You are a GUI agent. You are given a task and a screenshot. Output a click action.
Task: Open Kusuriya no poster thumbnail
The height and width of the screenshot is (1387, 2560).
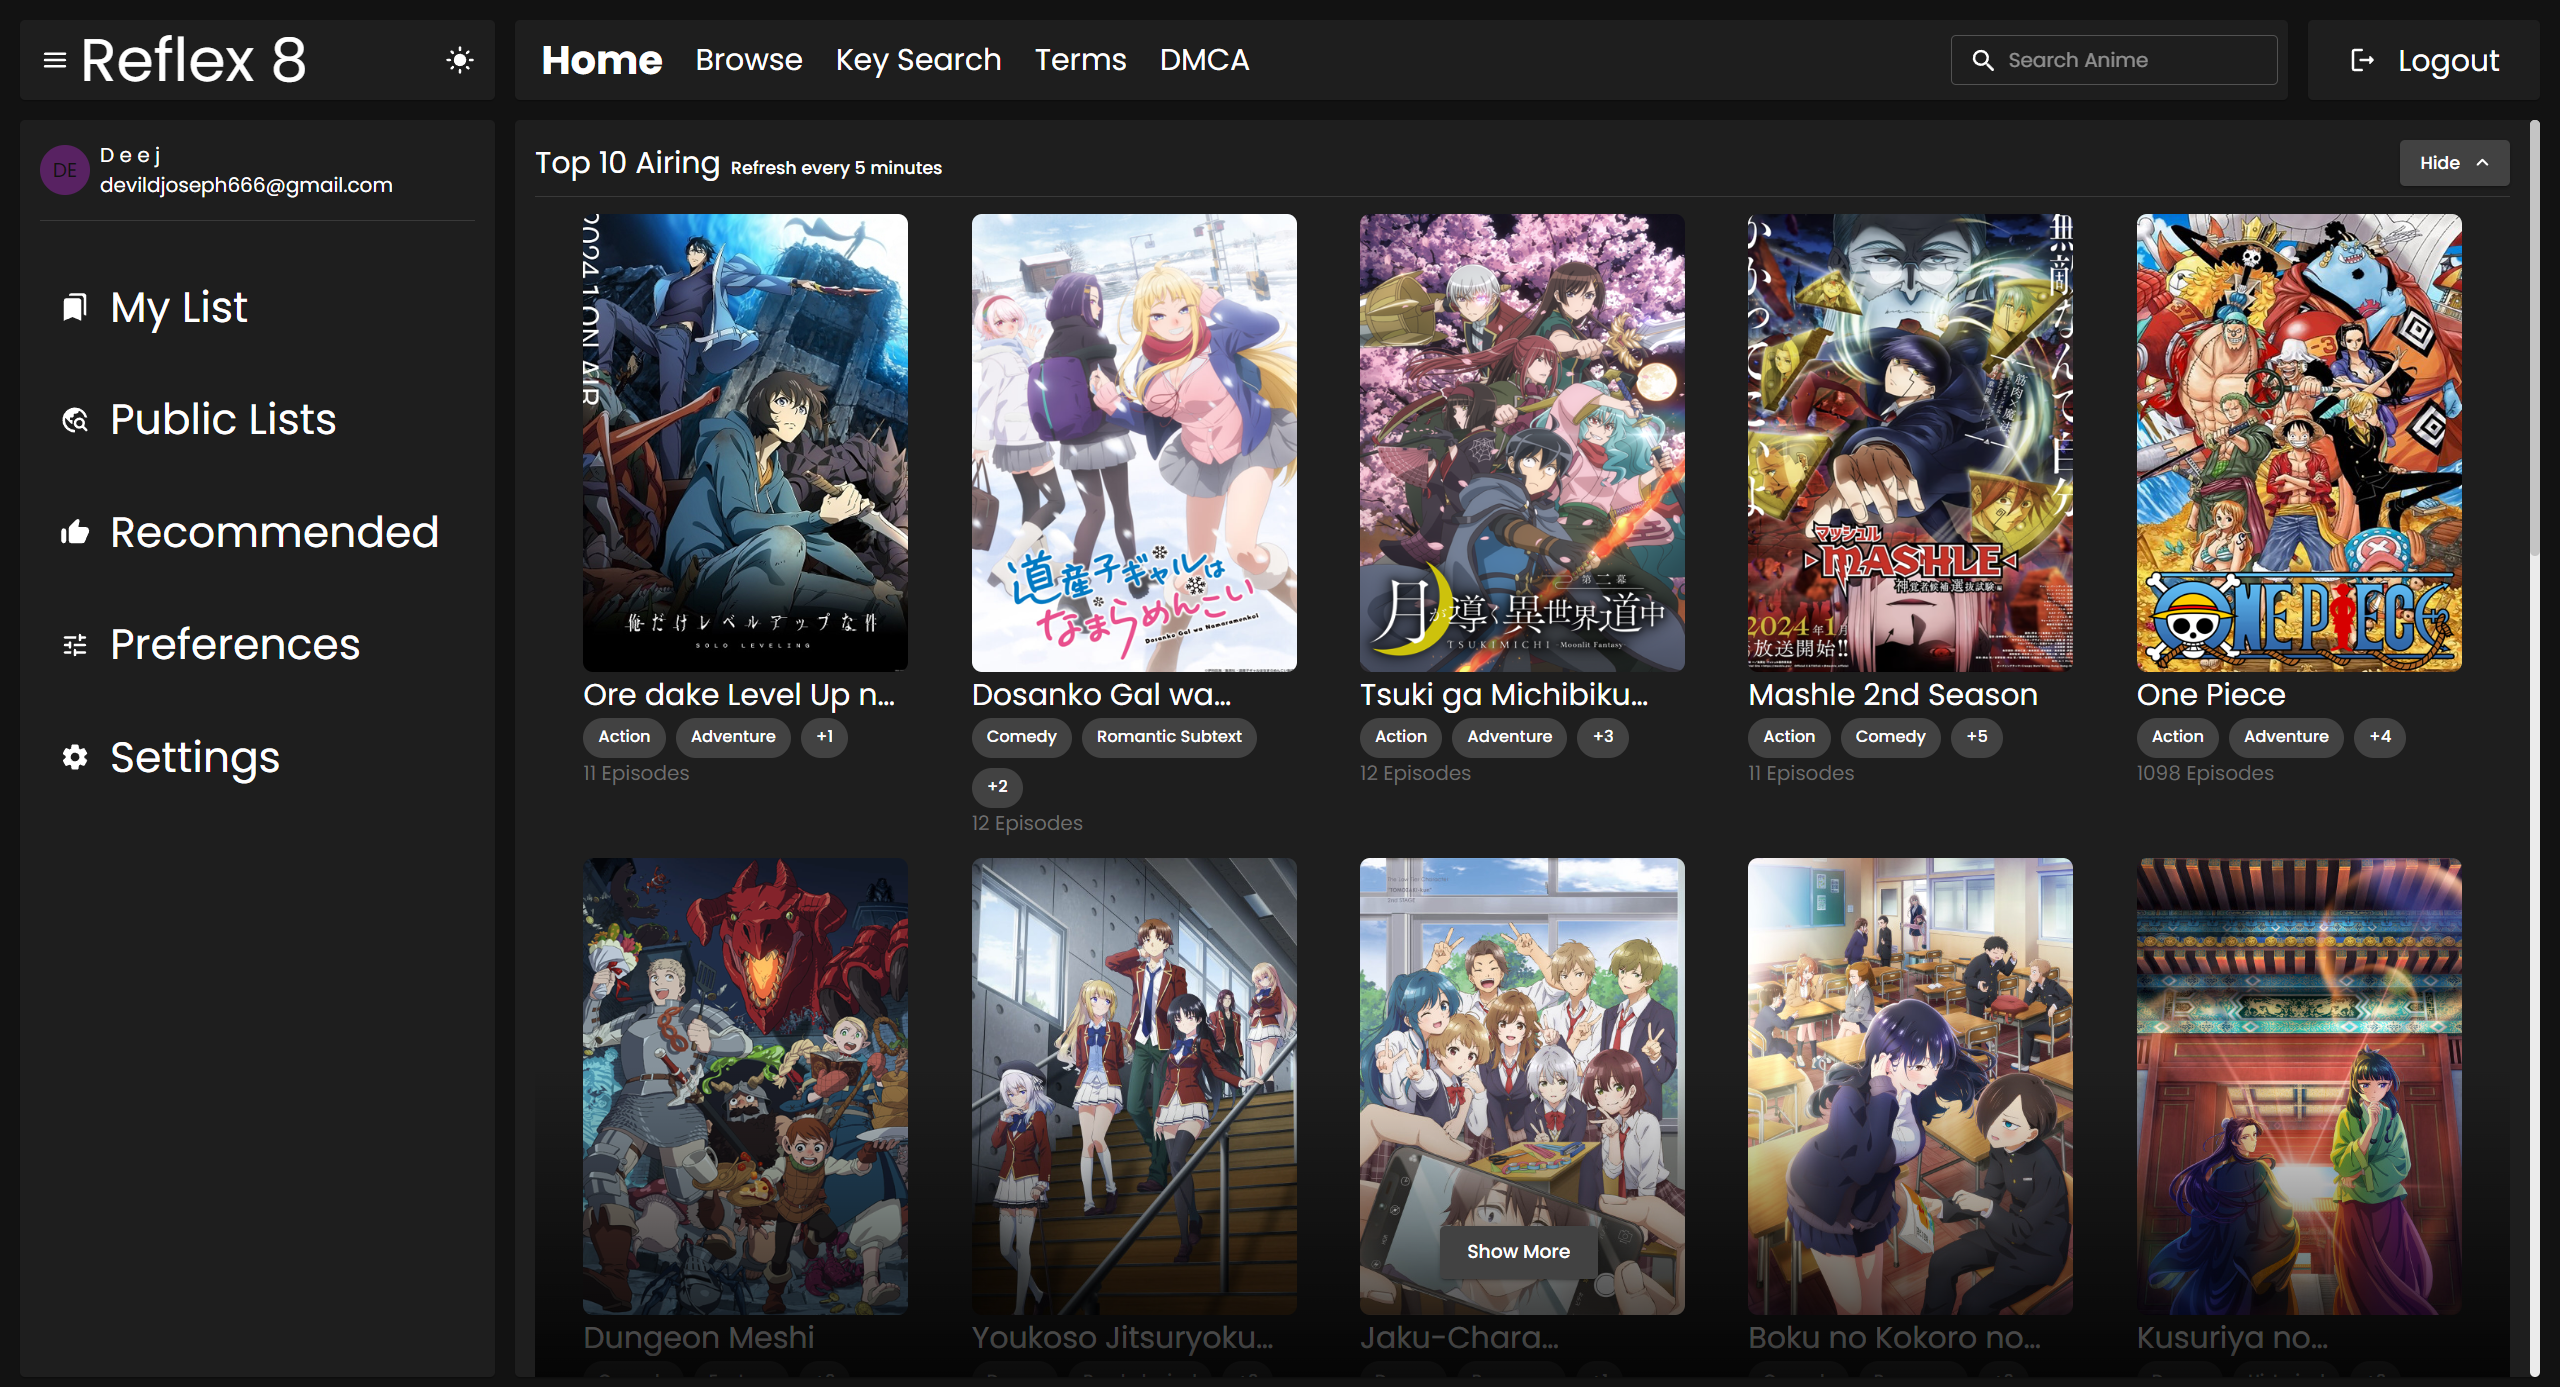2299,1086
